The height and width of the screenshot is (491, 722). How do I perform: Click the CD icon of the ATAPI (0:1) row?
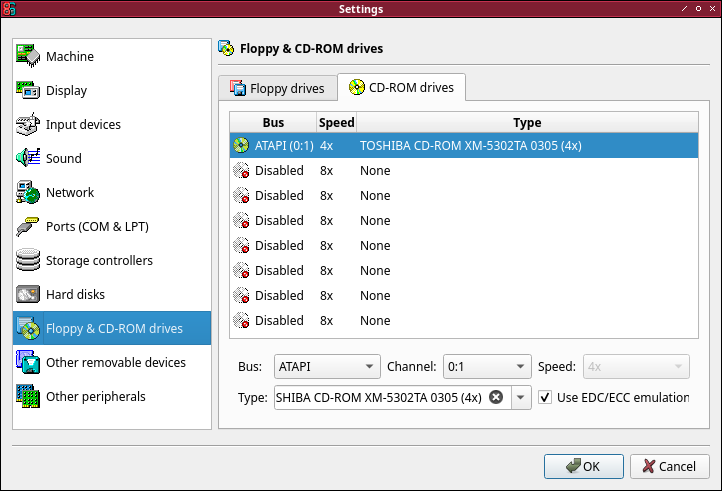[241, 145]
